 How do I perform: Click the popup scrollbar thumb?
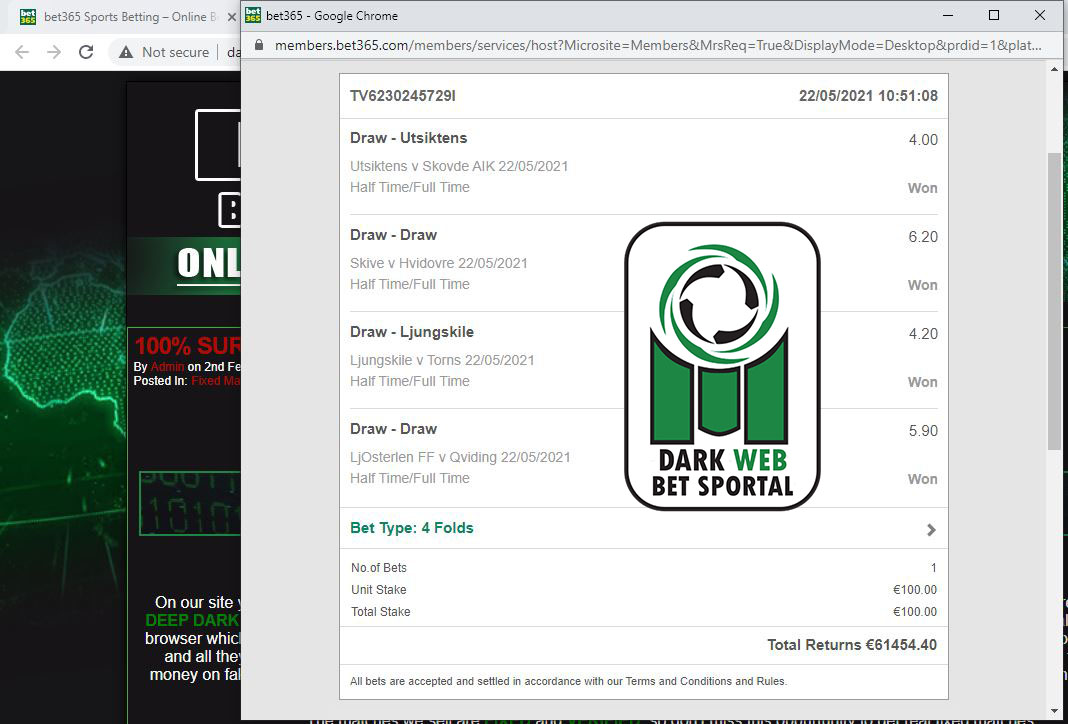pyautogui.click(x=1054, y=300)
